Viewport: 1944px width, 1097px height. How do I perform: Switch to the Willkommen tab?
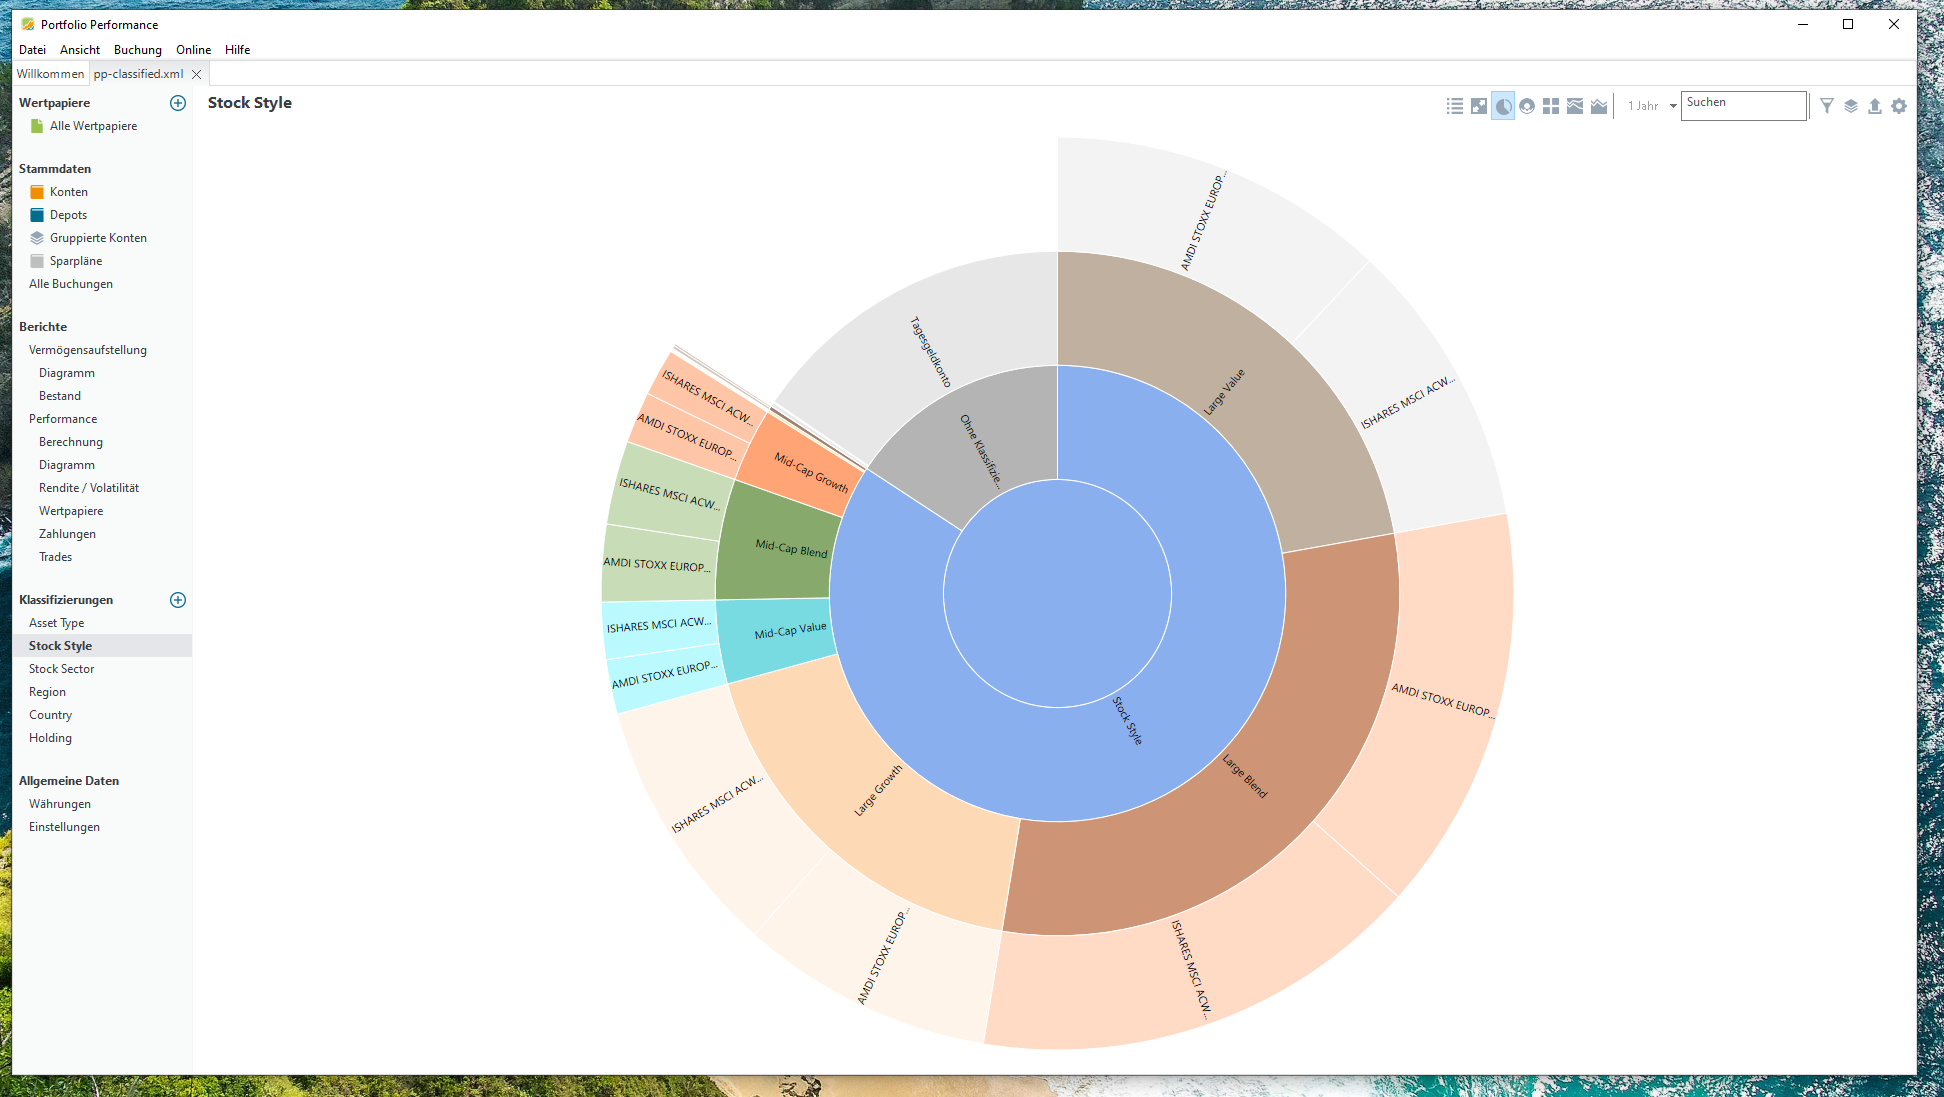(x=51, y=74)
